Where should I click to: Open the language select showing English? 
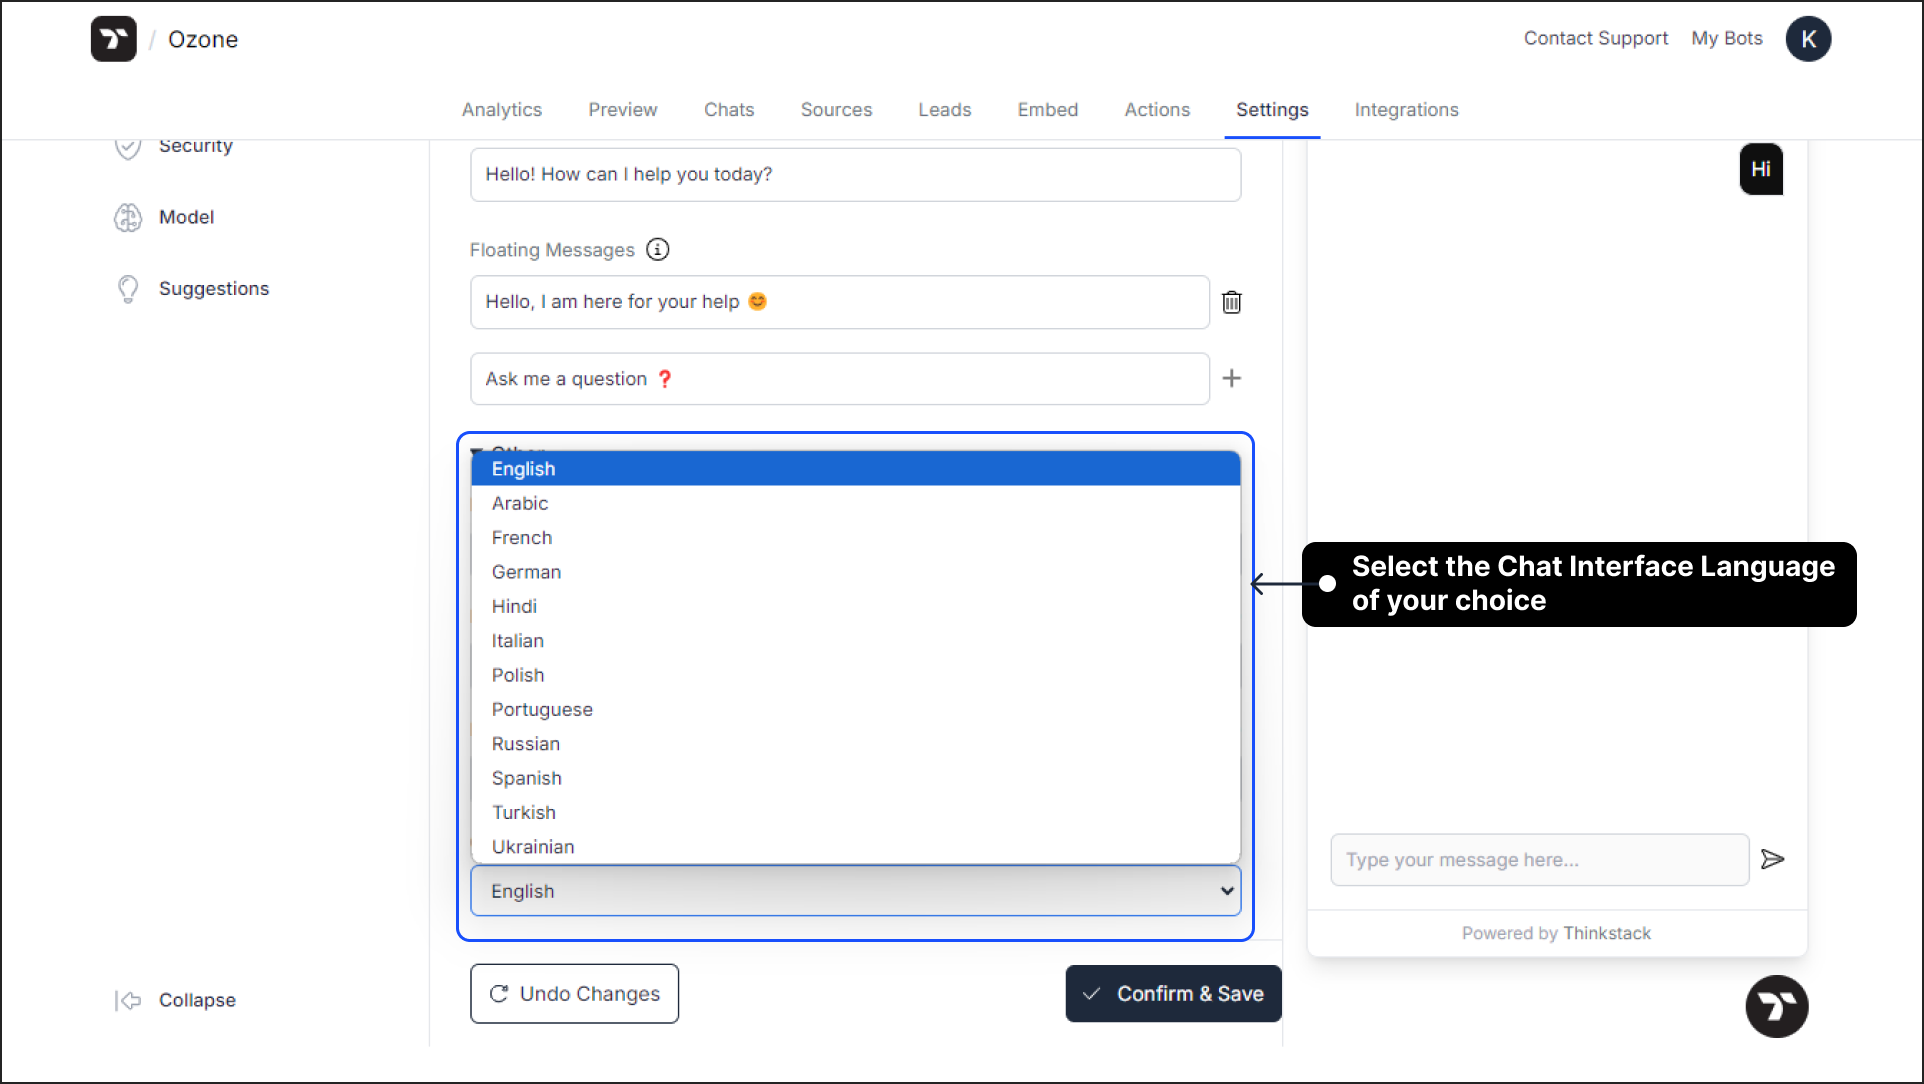(x=856, y=891)
